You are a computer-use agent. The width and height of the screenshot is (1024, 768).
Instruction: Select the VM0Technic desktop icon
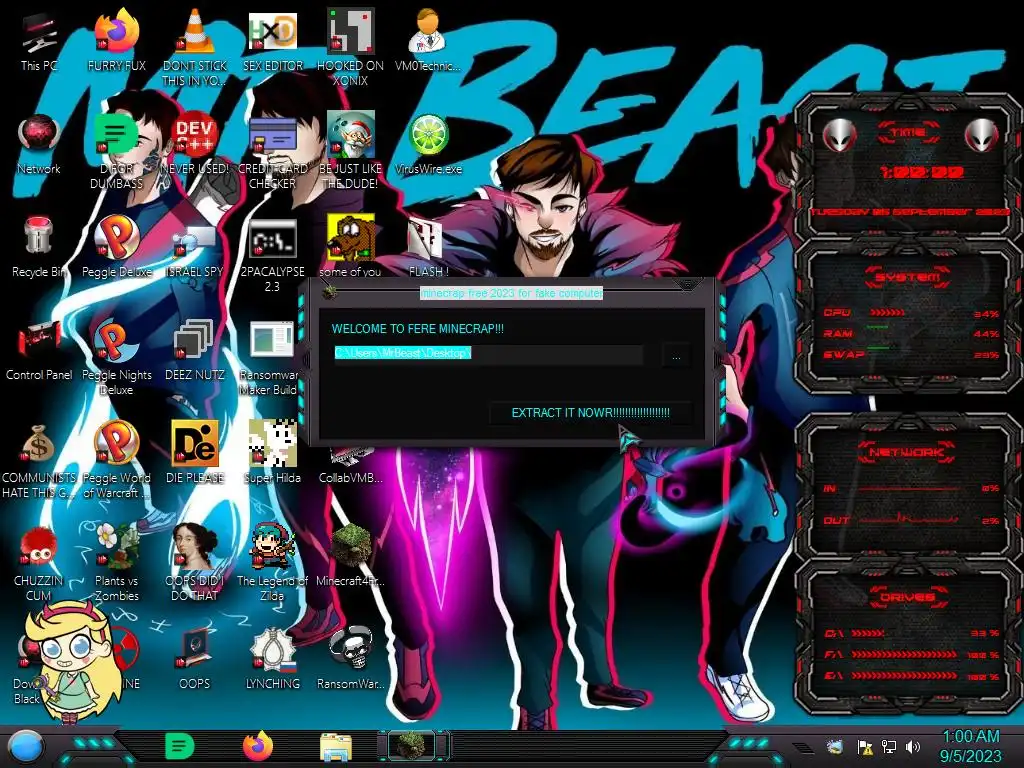click(428, 40)
